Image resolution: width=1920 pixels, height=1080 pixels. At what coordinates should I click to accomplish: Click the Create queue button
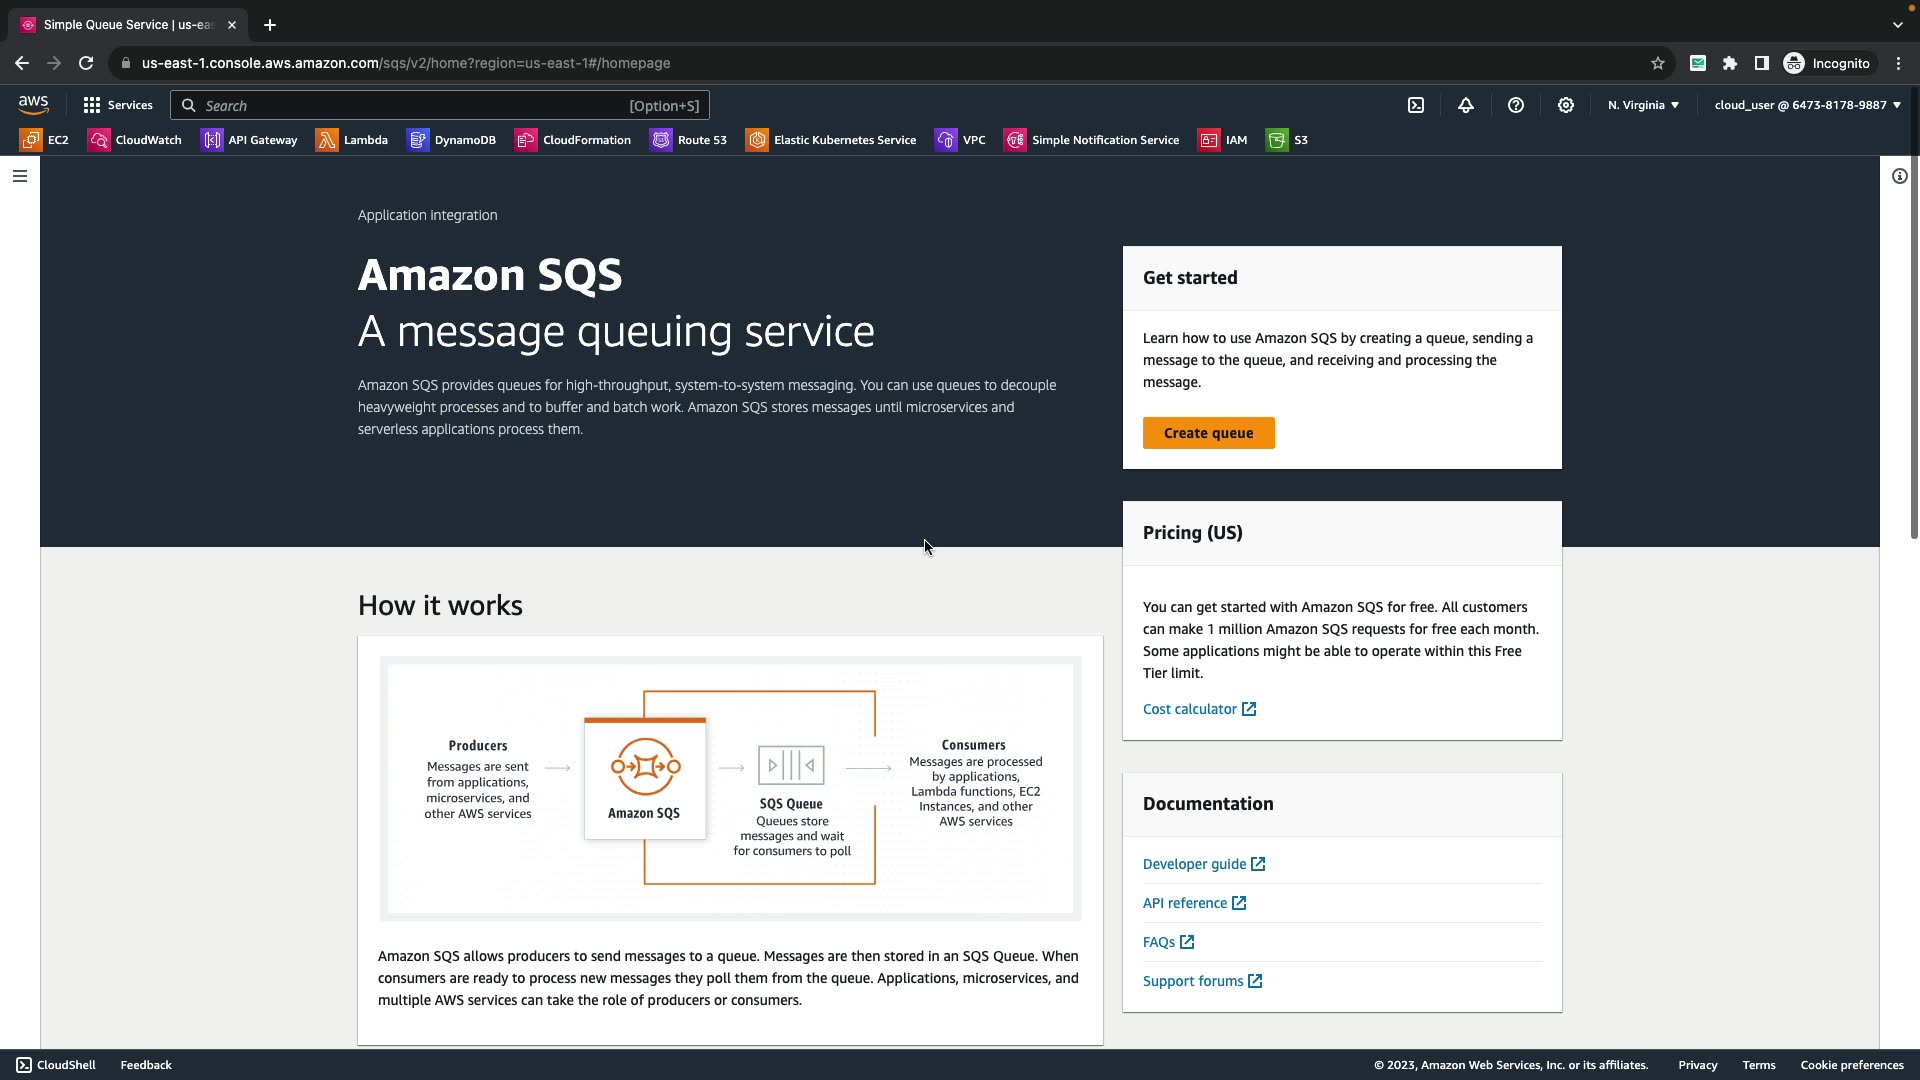pos(1208,433)
